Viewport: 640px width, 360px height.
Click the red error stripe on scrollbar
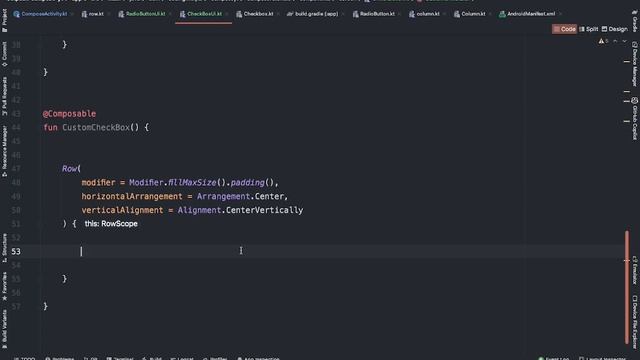tap(627, 287)
